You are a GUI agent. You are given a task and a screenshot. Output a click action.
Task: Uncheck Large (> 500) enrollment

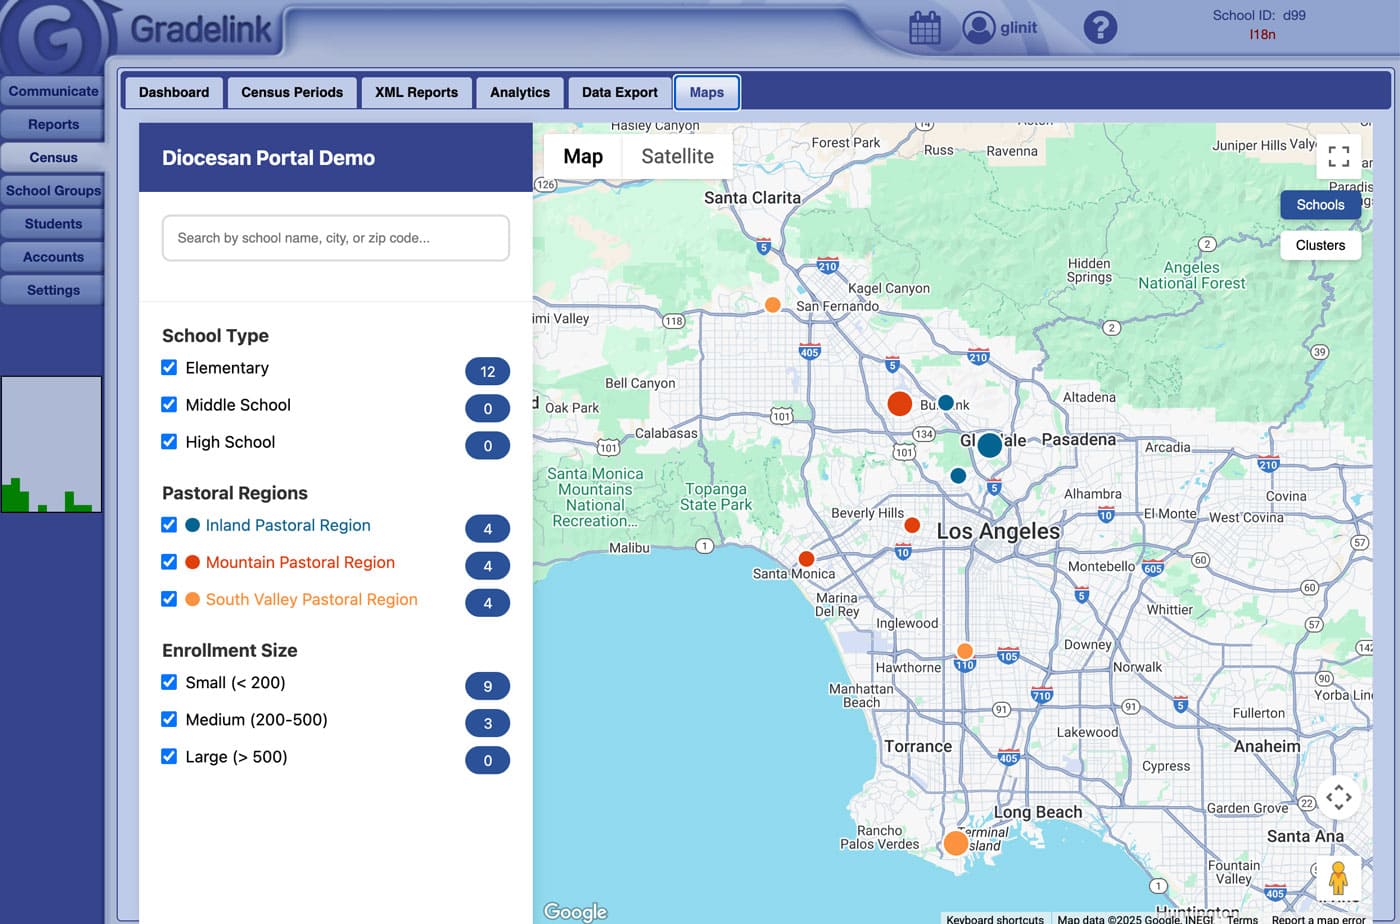tap(169, 756)
